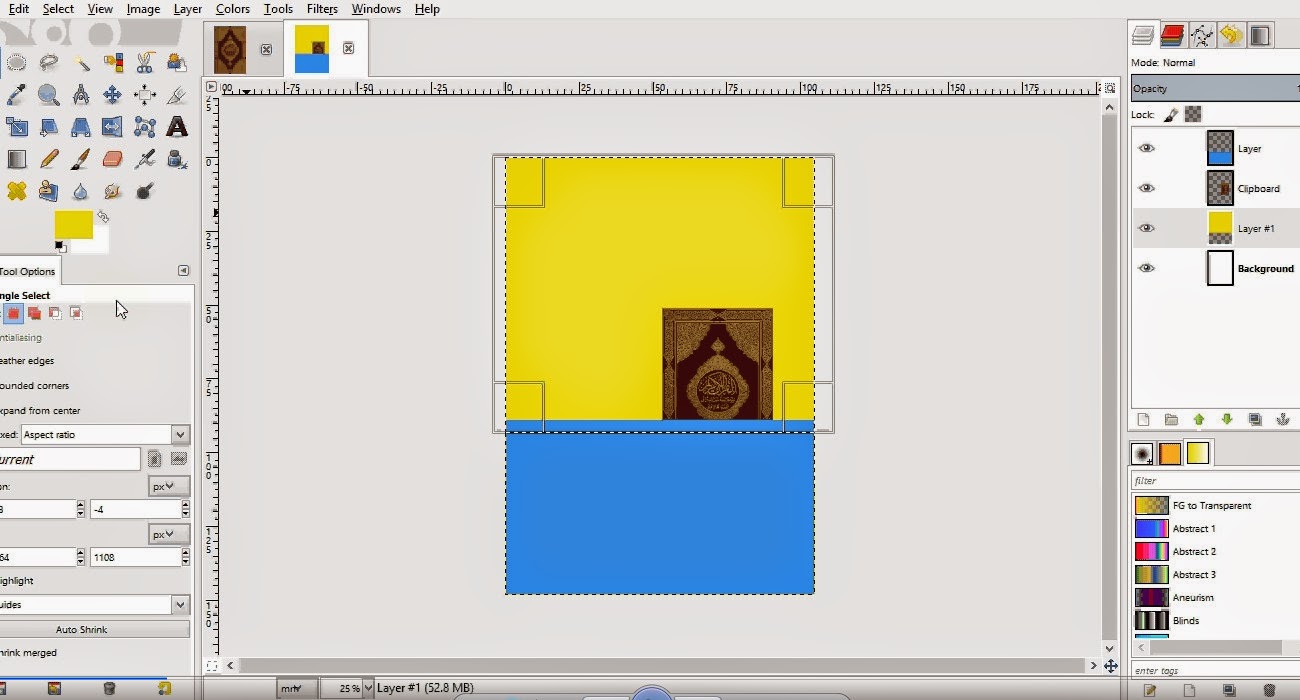Image resolution: width=1300 pixels, height=700 pixels.
Task: Hide the Background layer
Action: [1147, 268]
